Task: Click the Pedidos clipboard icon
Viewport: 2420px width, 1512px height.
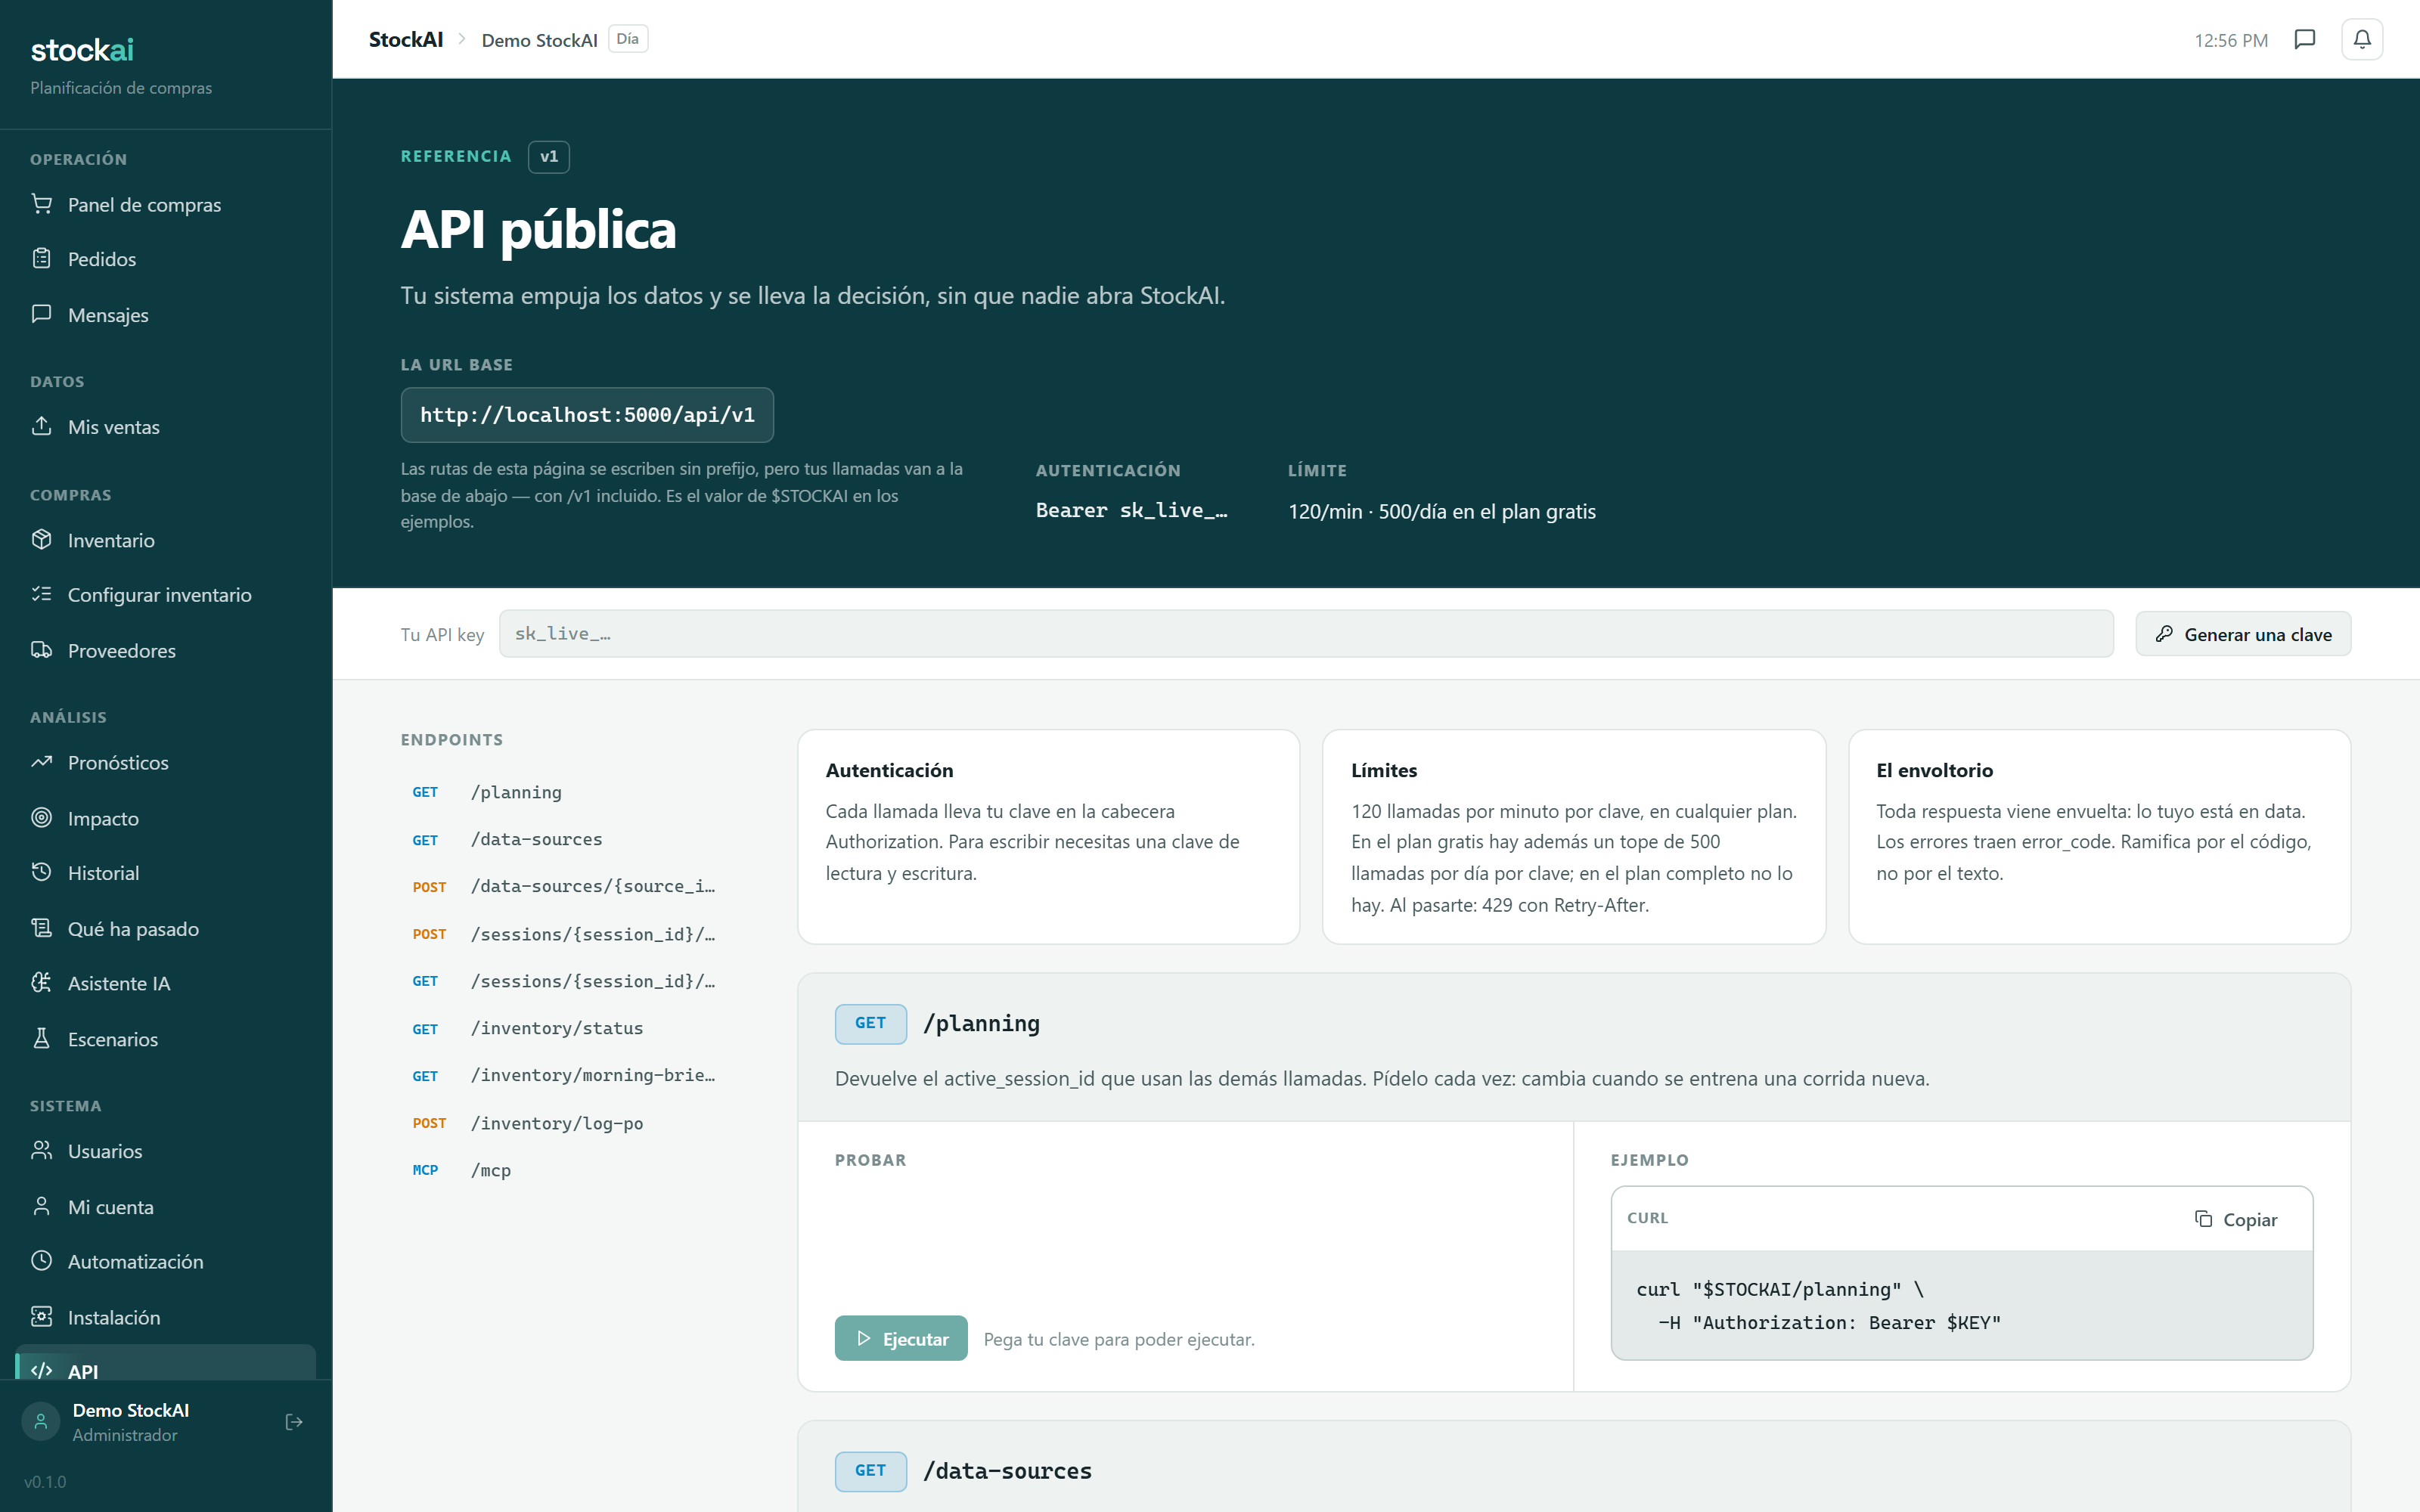Action: point(41,259)
